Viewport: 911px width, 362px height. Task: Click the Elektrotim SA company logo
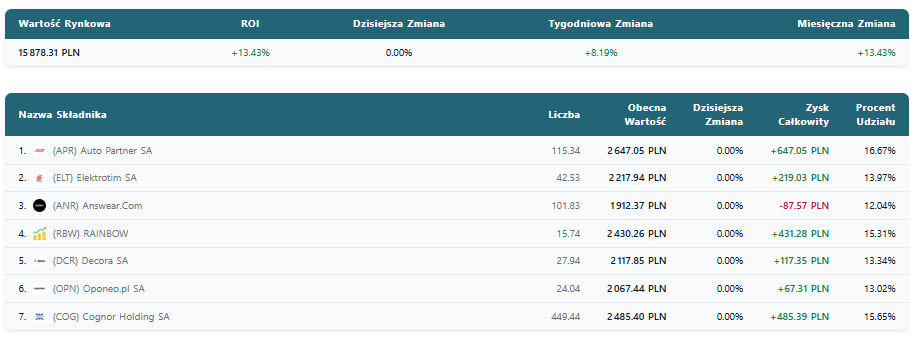(40, 178)
